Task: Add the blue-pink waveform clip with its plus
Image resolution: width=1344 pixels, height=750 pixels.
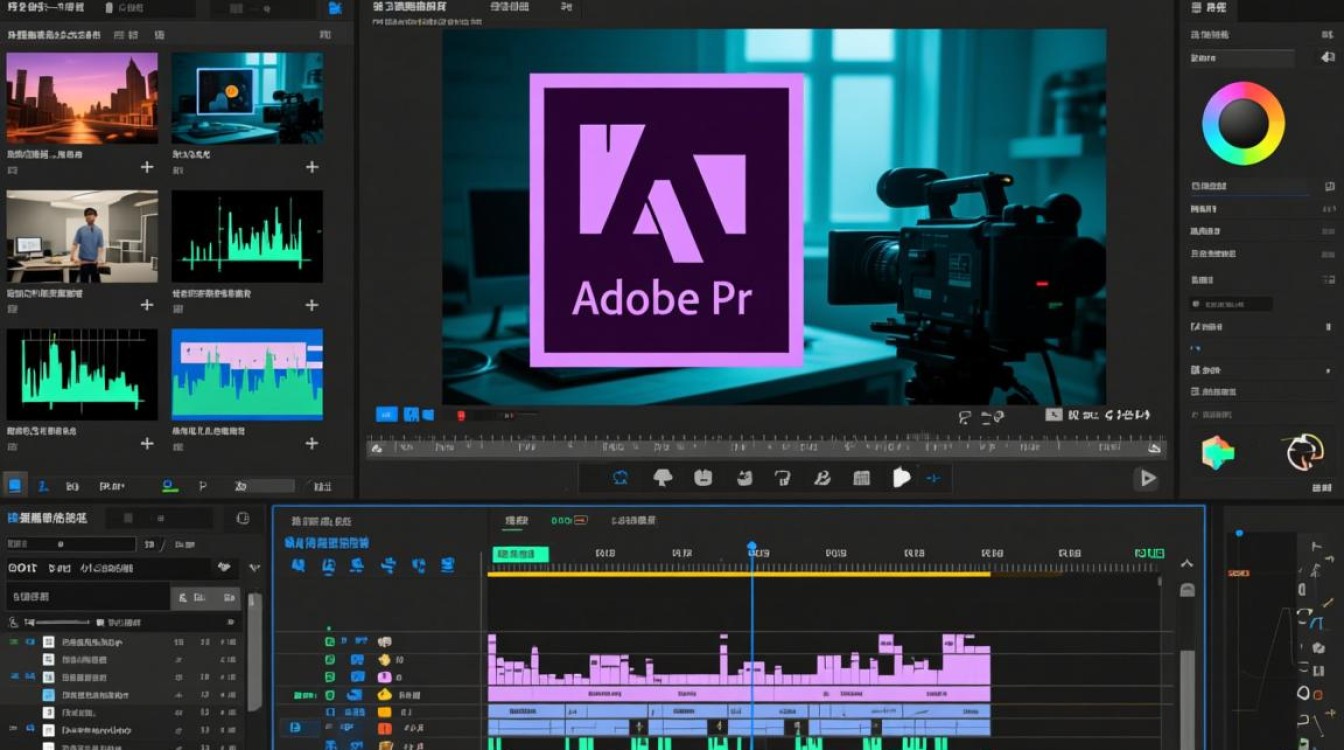Action: pos(312,443)
